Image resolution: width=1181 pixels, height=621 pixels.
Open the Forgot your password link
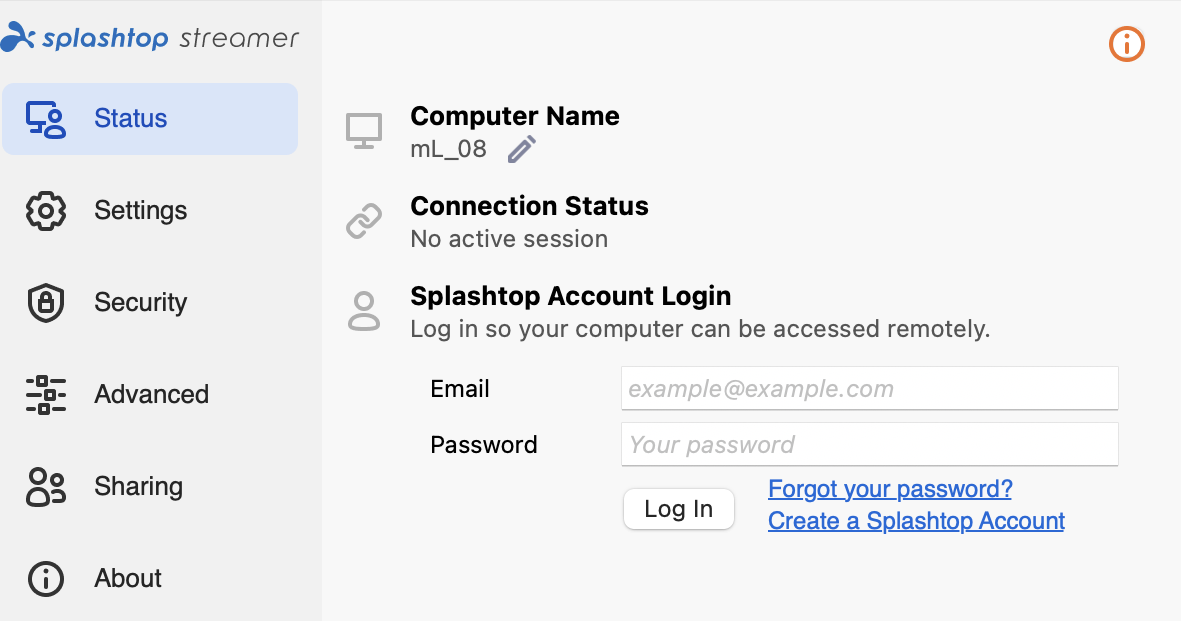(890, 489)
